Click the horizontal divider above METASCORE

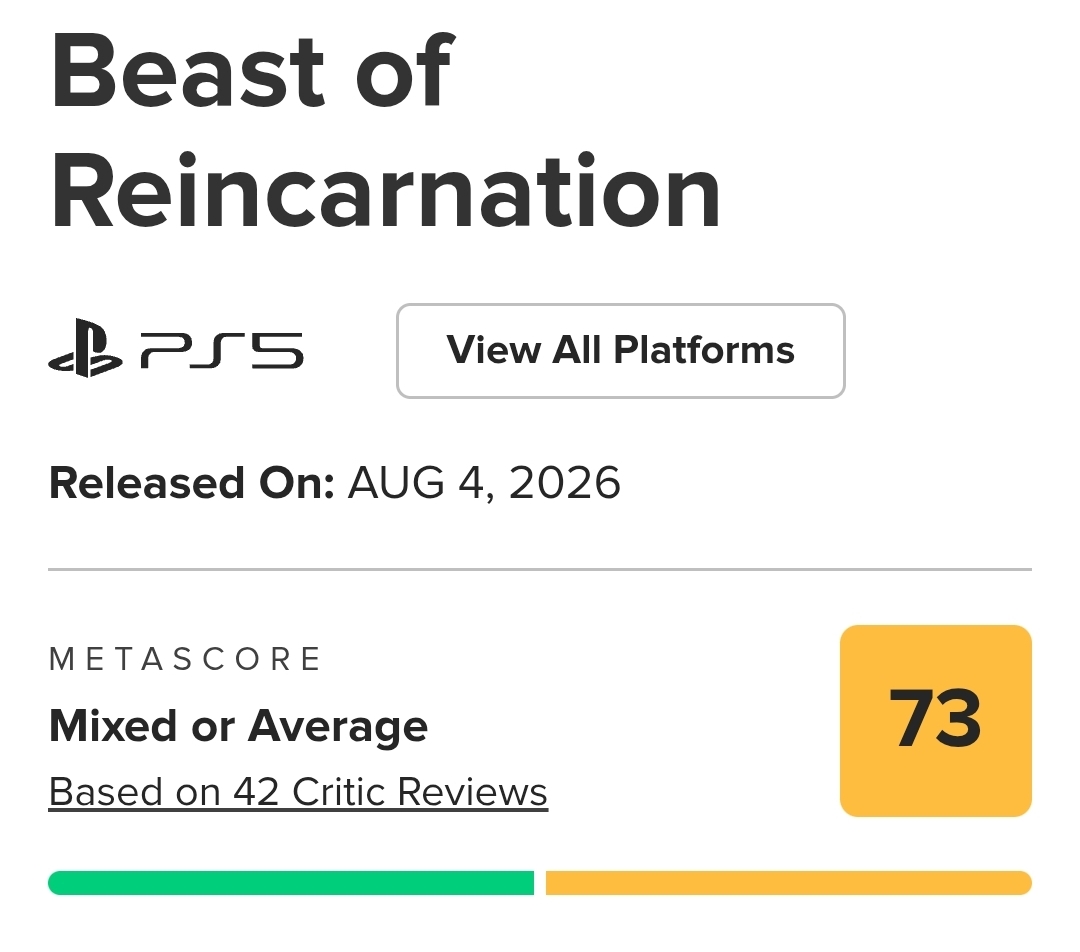point(540,570)
